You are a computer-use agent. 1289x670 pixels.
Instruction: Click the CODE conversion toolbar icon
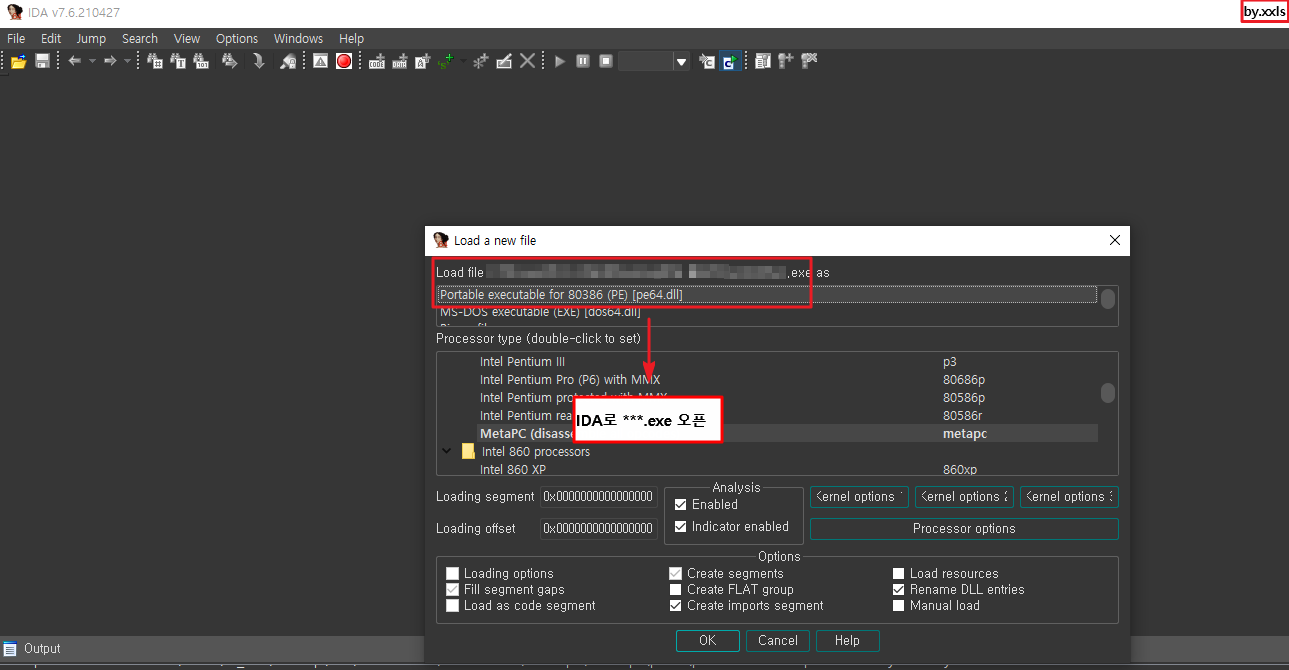[x=377, y=61]
